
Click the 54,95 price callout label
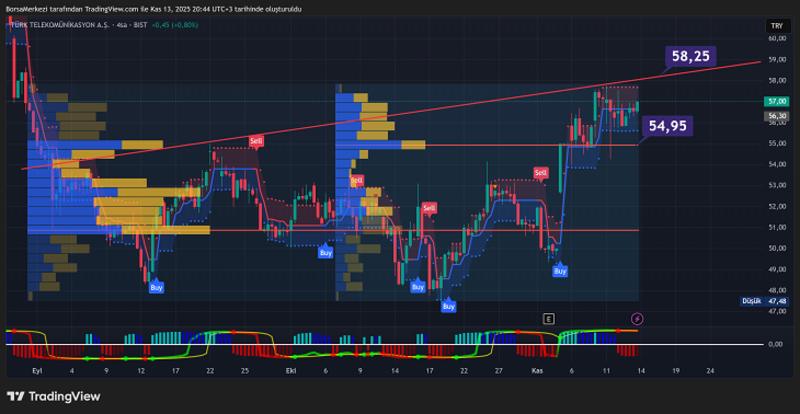click(x=667, y=126)
